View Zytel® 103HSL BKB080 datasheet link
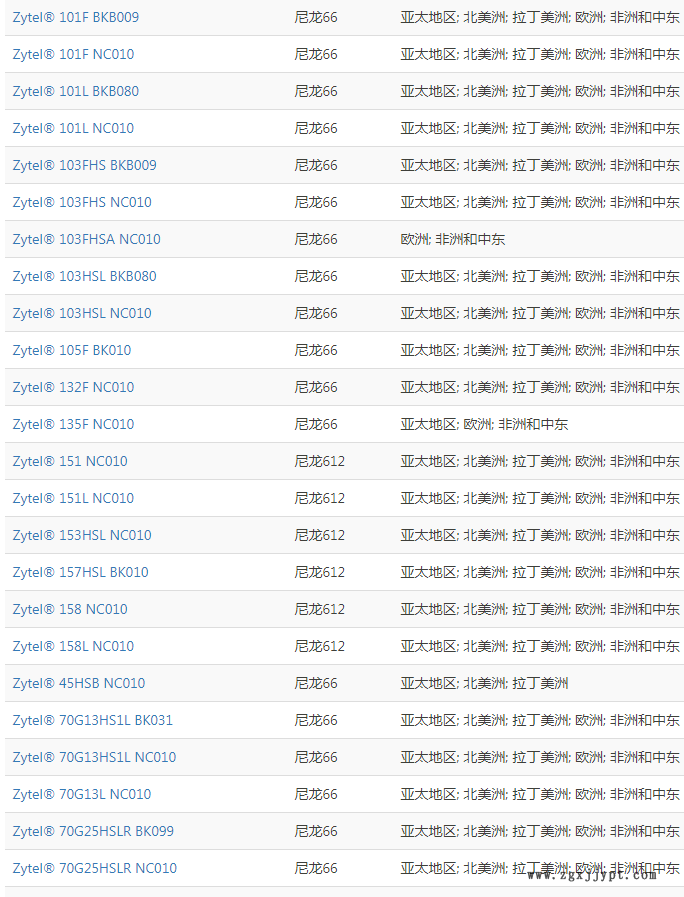 tap(85, 276)
